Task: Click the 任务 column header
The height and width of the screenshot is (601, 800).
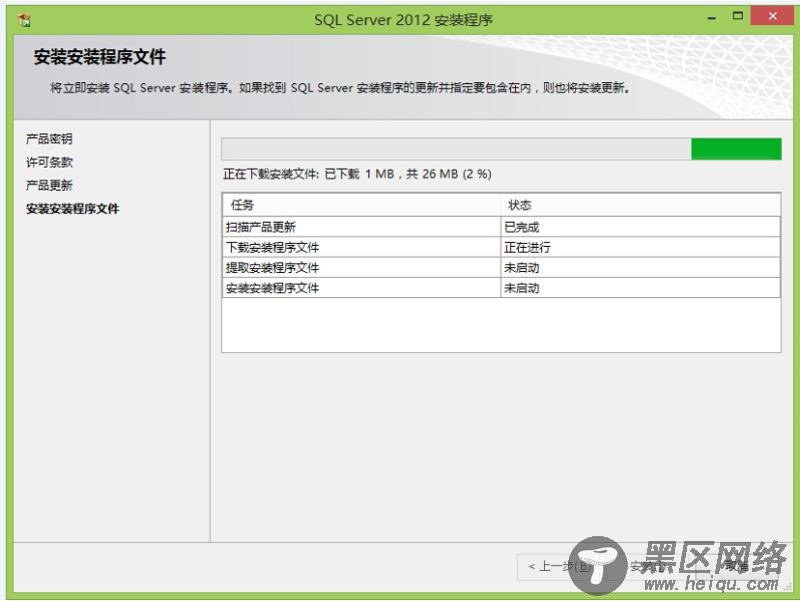Action: (361, 205)
